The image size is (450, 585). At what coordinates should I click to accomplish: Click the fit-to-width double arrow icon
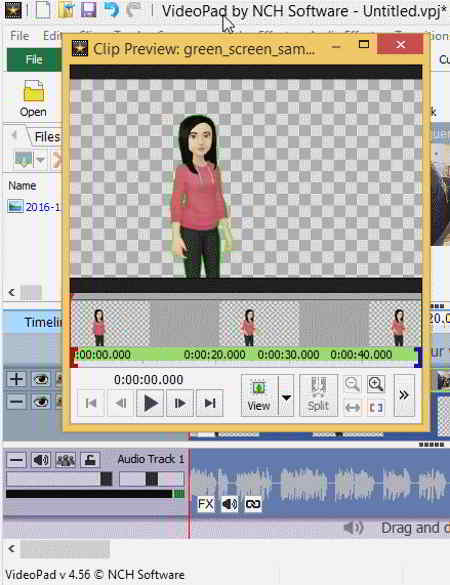click(352, 408)
